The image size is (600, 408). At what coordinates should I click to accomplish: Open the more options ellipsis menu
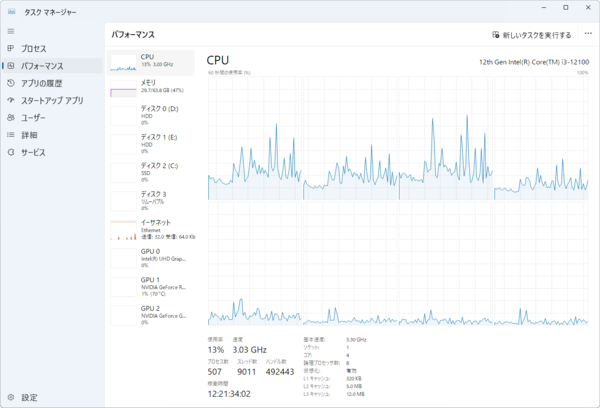(x=588, y=34)
